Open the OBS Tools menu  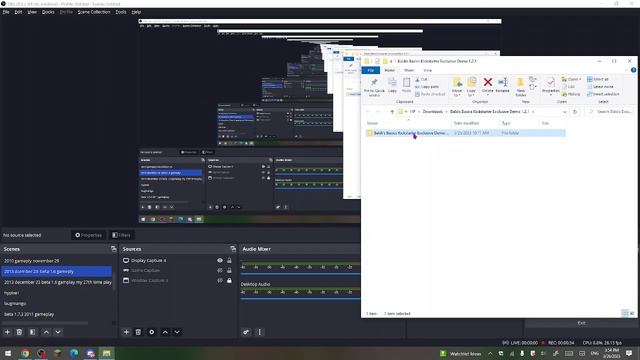pos(121,12)
